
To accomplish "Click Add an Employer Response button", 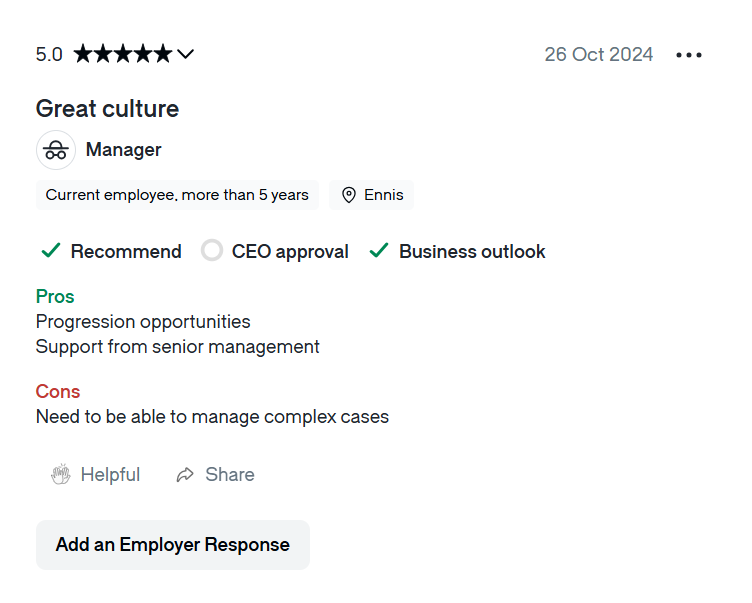I will pyautogui.click(x=173, y=545).
